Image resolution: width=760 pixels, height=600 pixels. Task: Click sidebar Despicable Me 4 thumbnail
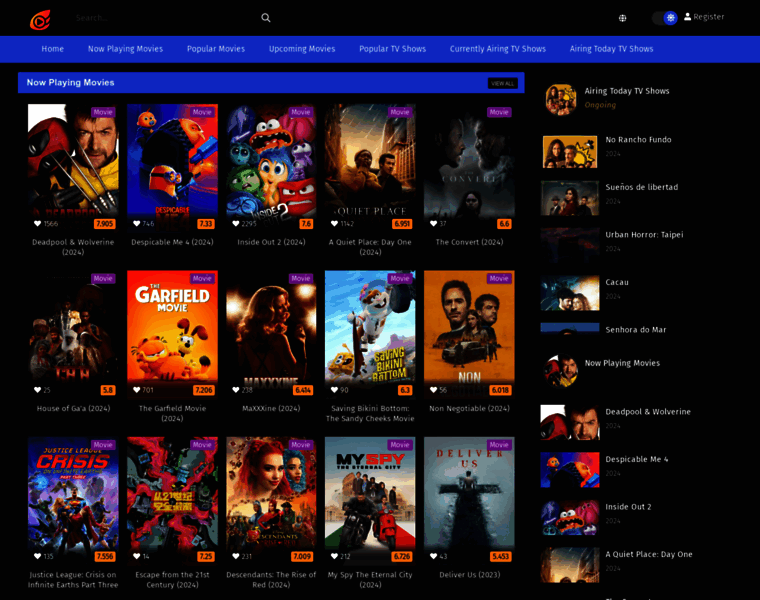point(570,470)
